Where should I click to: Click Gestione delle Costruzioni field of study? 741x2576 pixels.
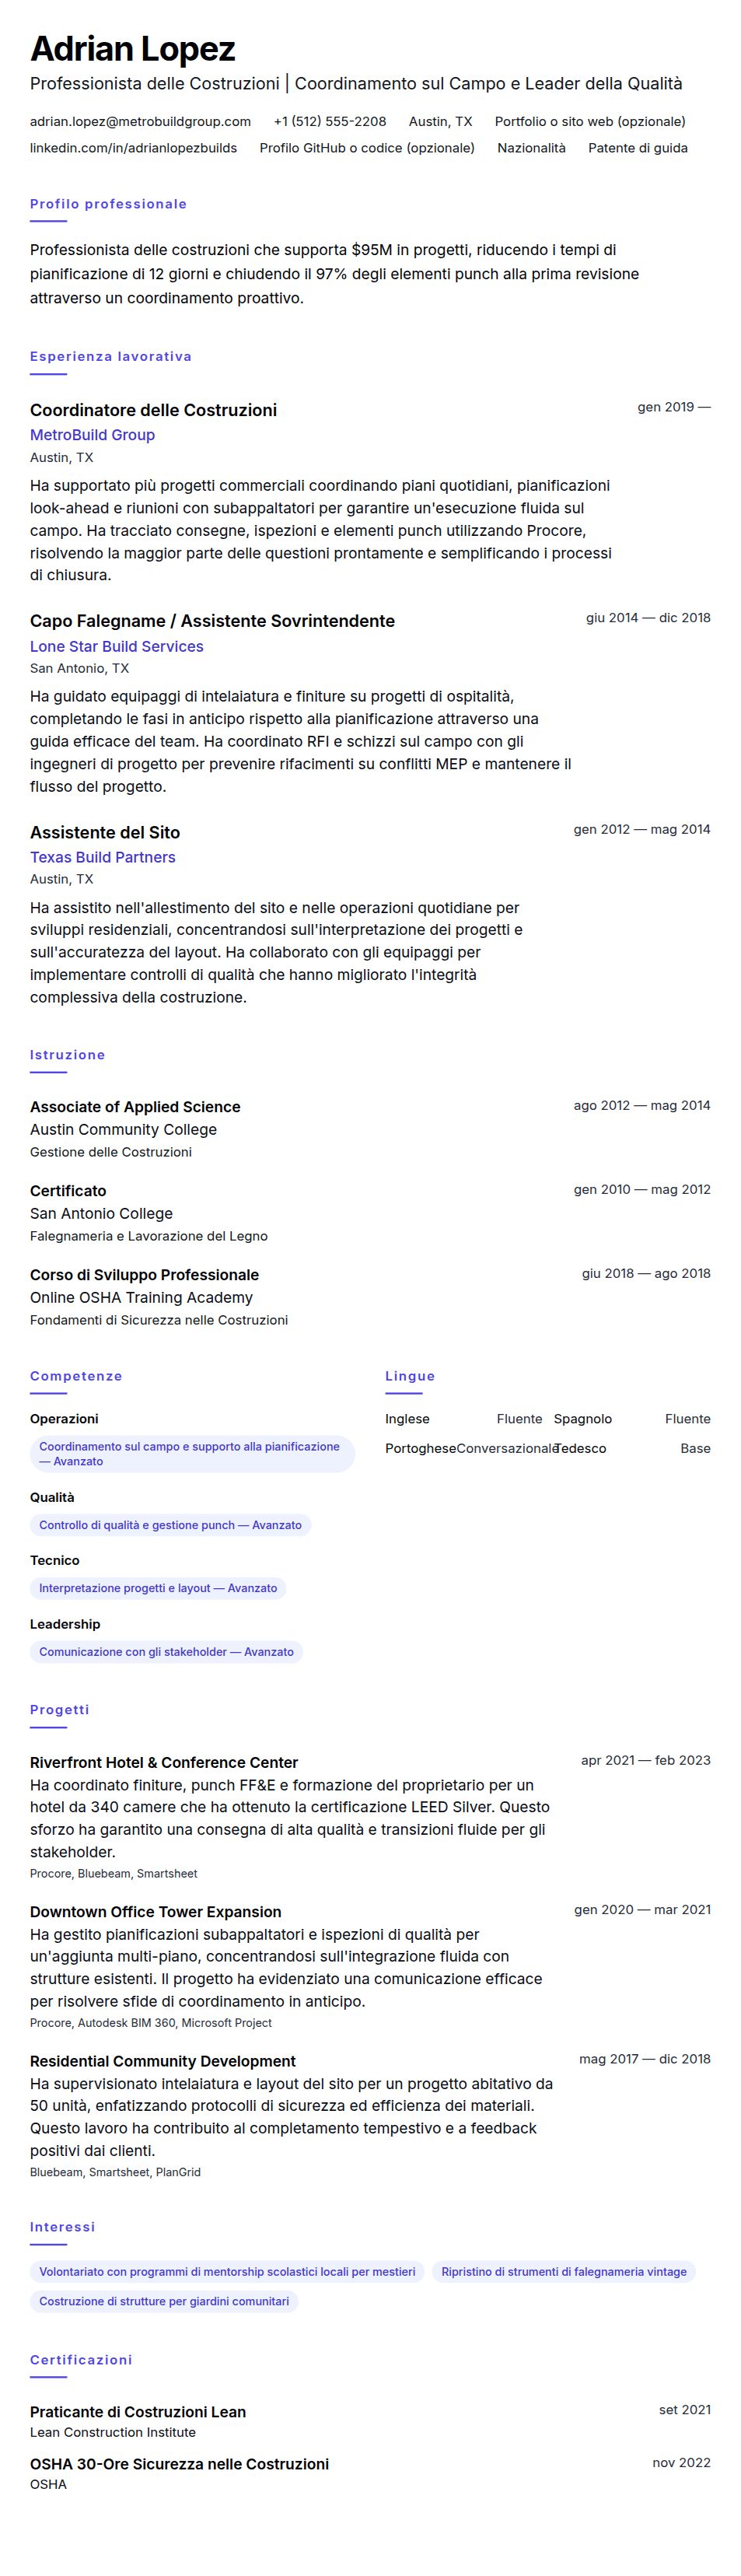[111, 1152]
